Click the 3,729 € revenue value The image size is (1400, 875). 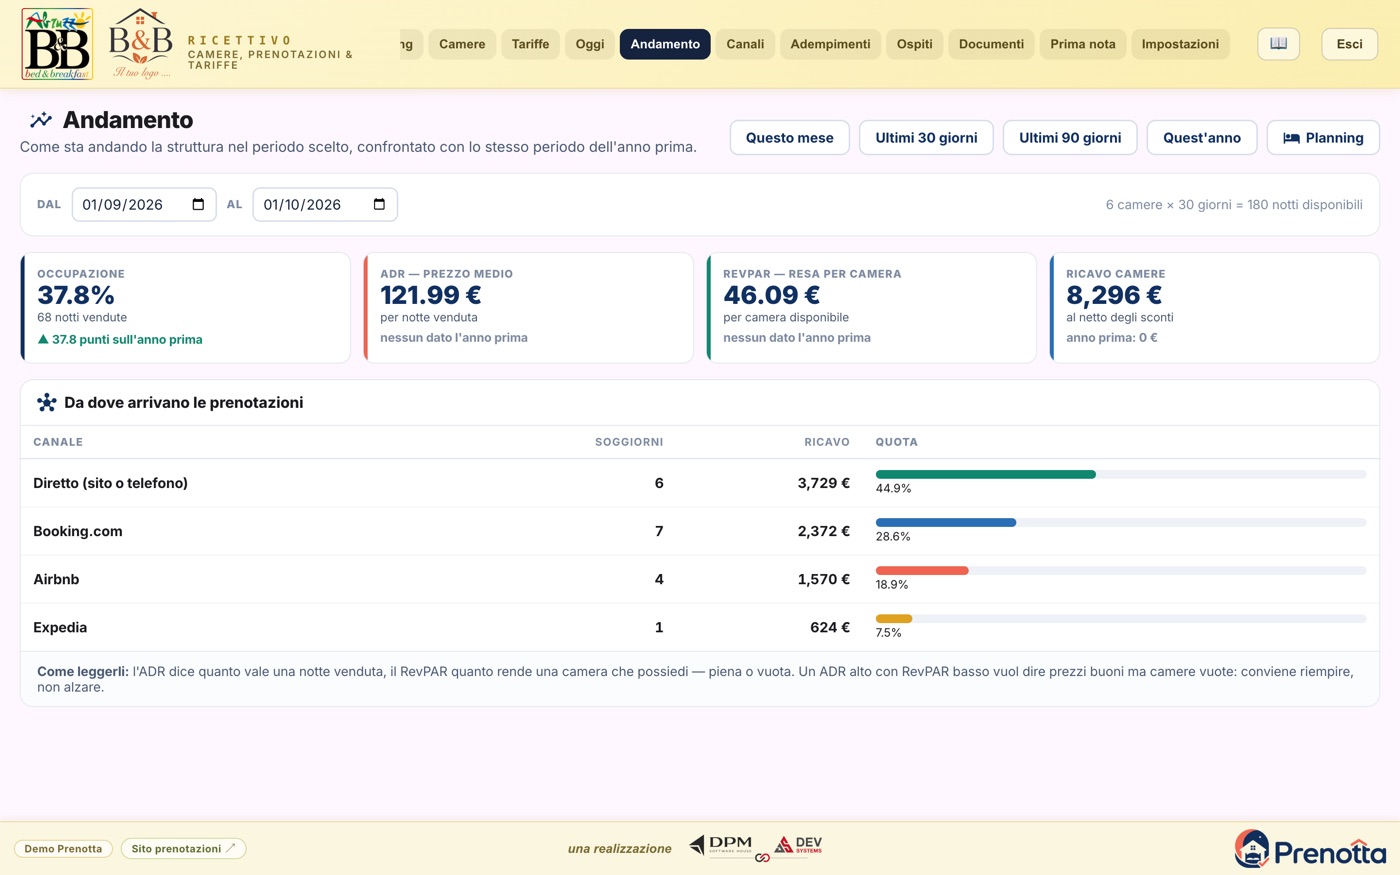824,483
